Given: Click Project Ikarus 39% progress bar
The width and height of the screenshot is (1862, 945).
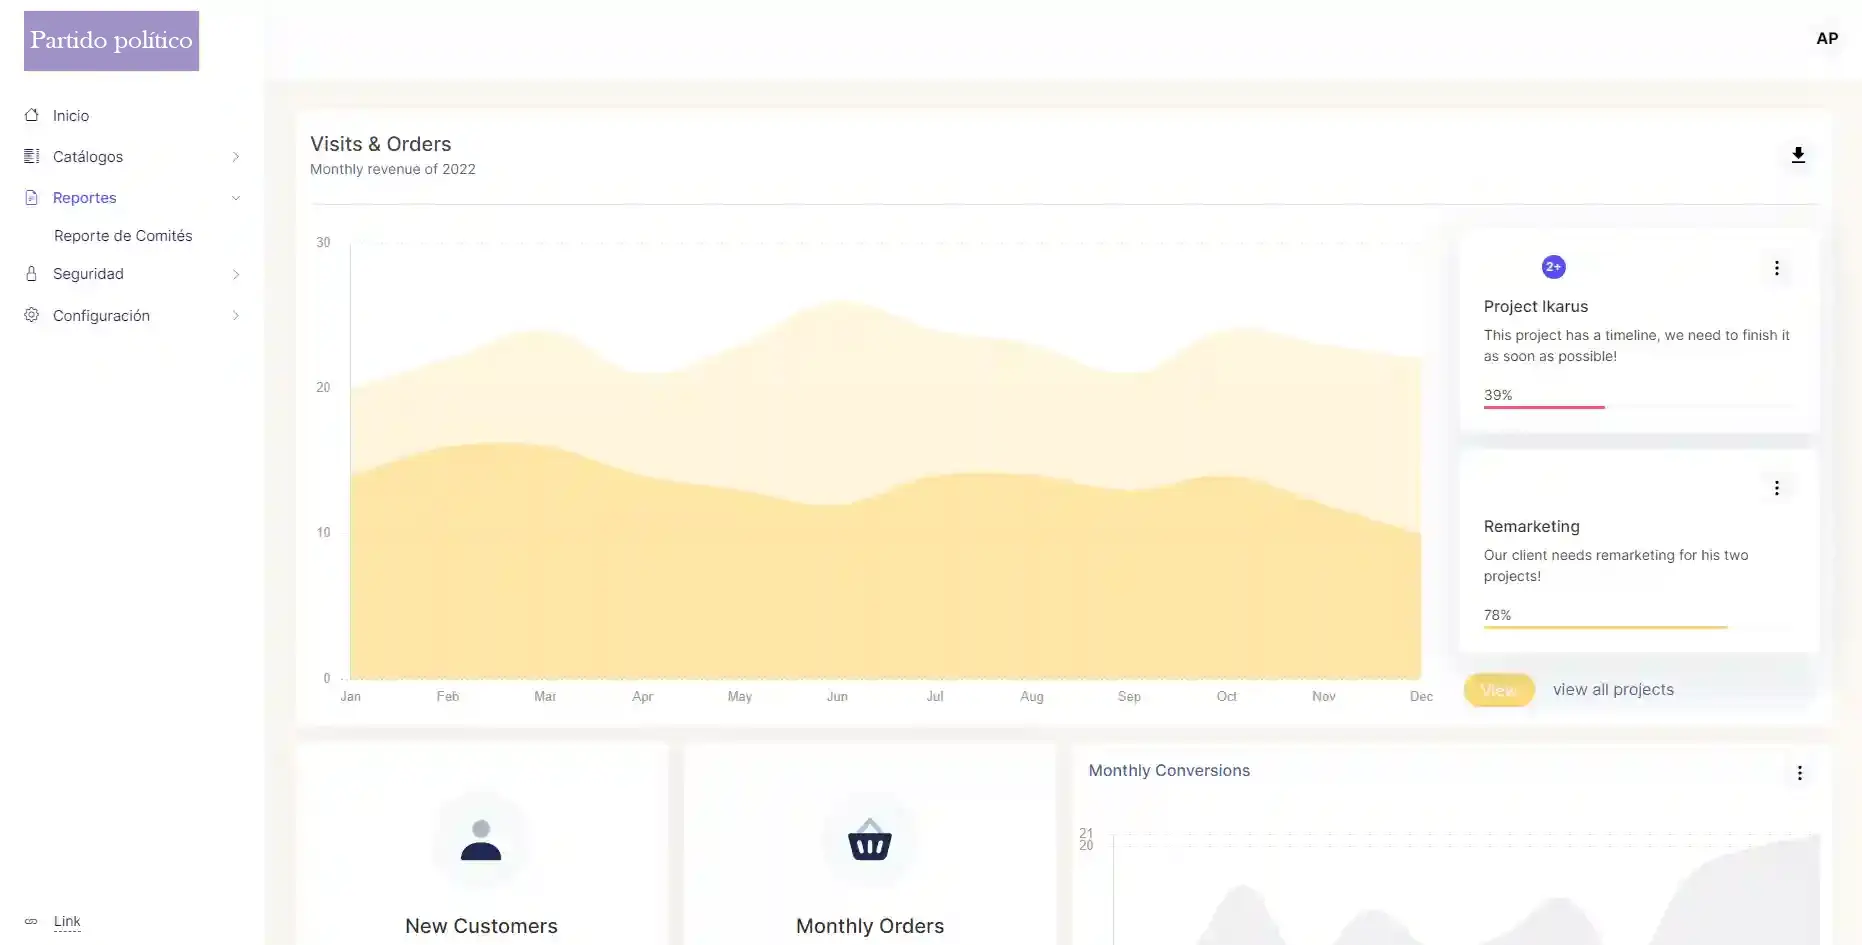Looking at the screenshot, I should click(x=1640, y=407).
